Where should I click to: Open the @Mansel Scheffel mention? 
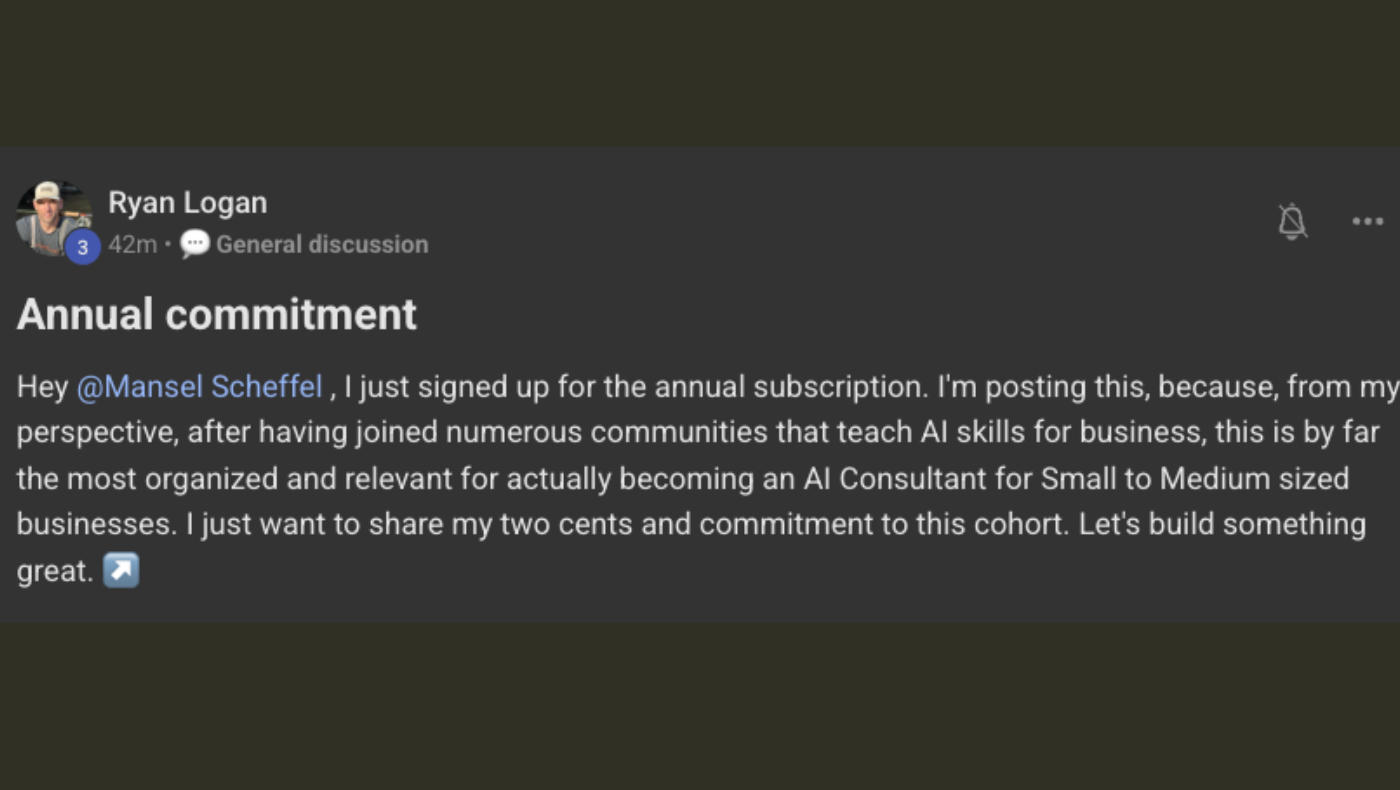(200, 387)
